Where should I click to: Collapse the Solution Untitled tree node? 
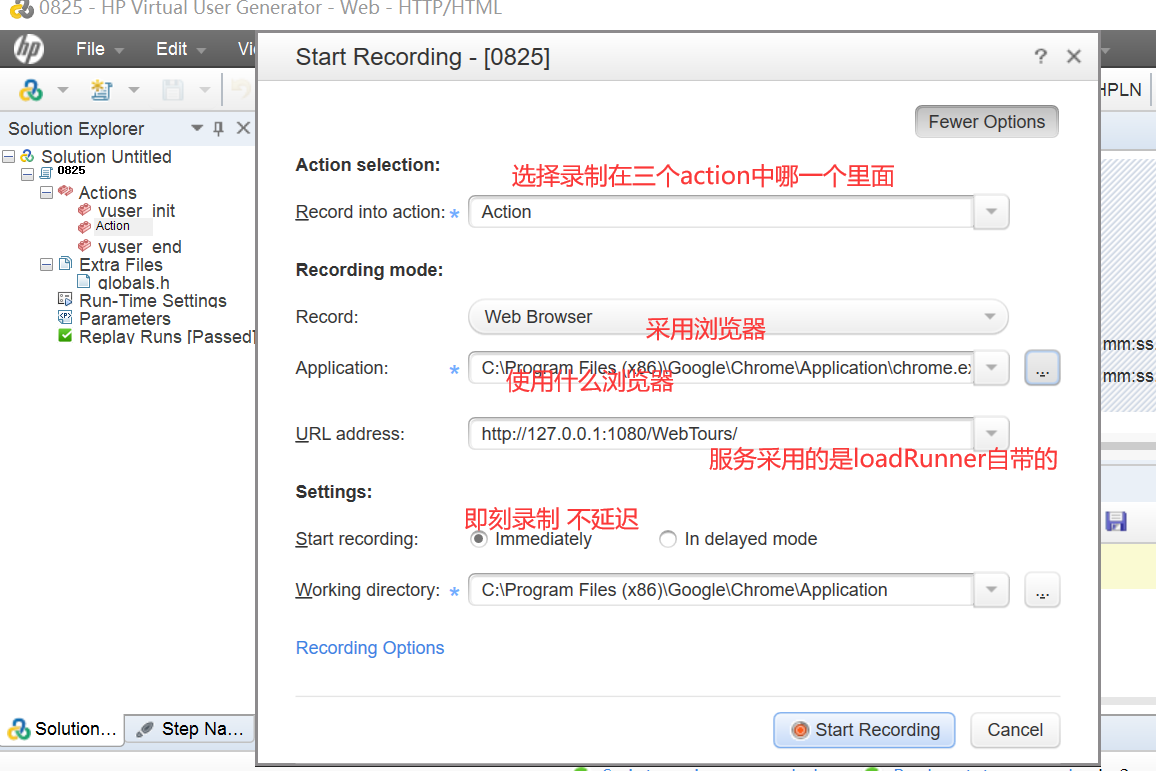tap(9, 156)
